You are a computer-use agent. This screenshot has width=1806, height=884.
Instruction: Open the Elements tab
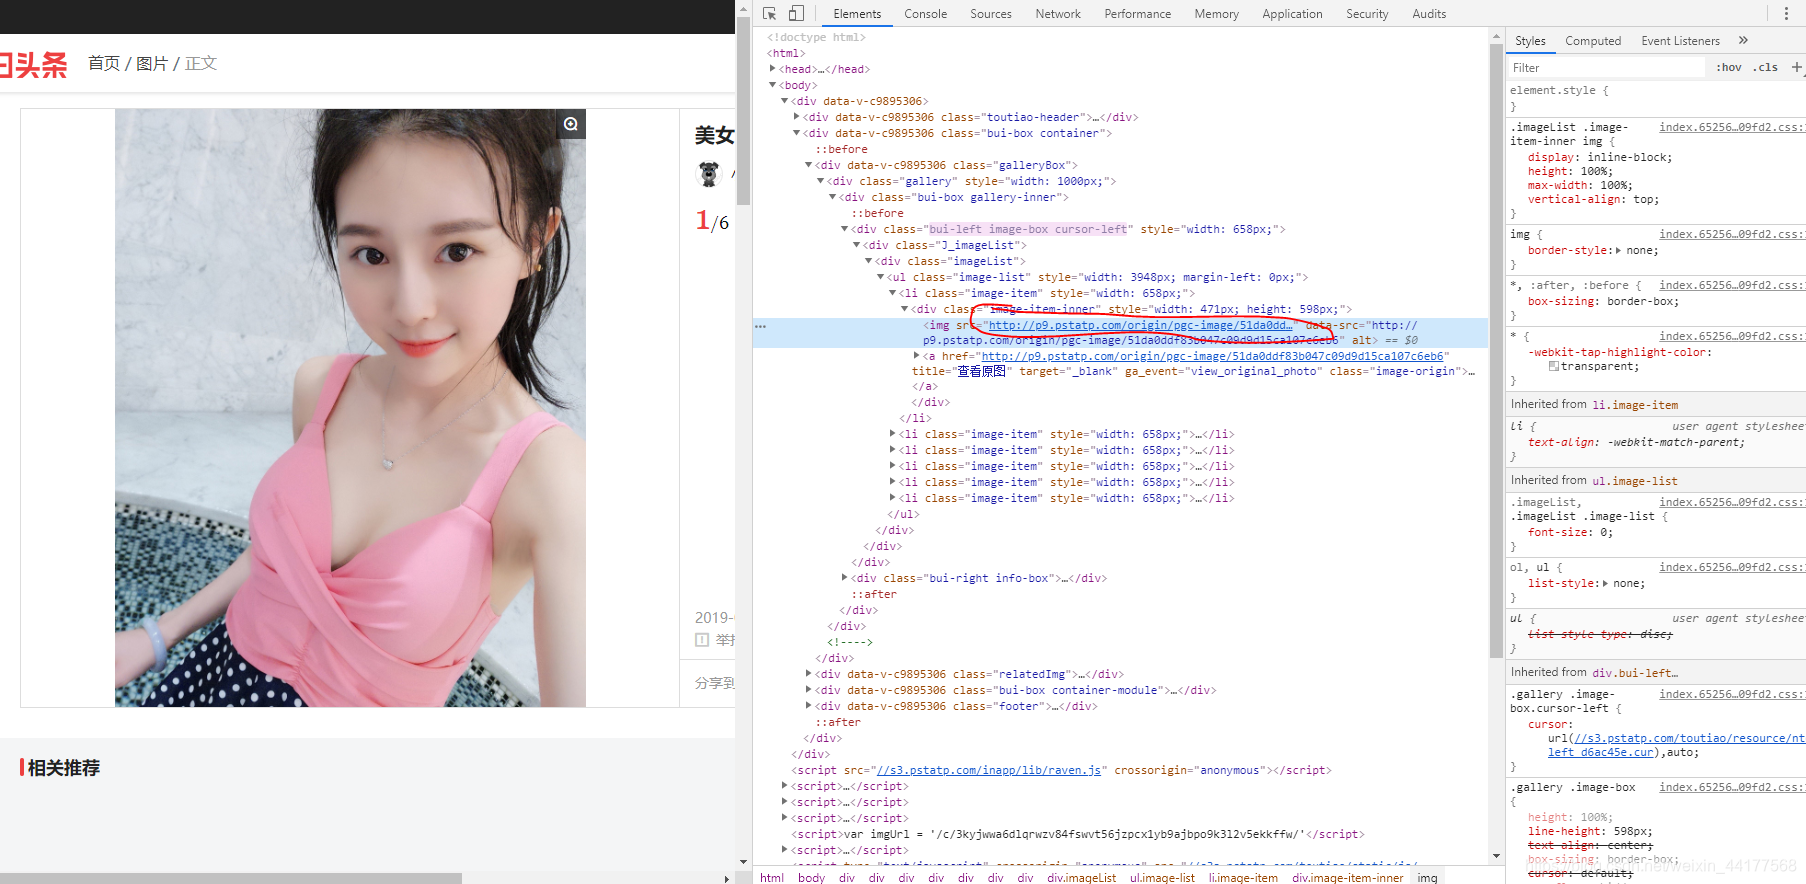tap(857, 14)
